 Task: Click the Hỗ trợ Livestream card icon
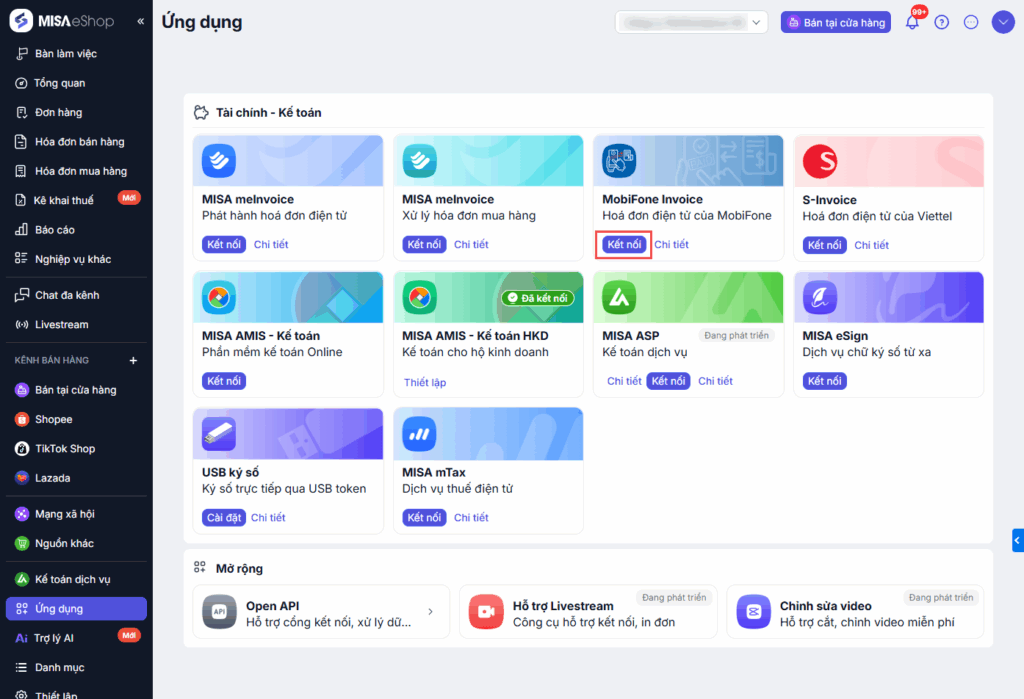tap(486, 611)
